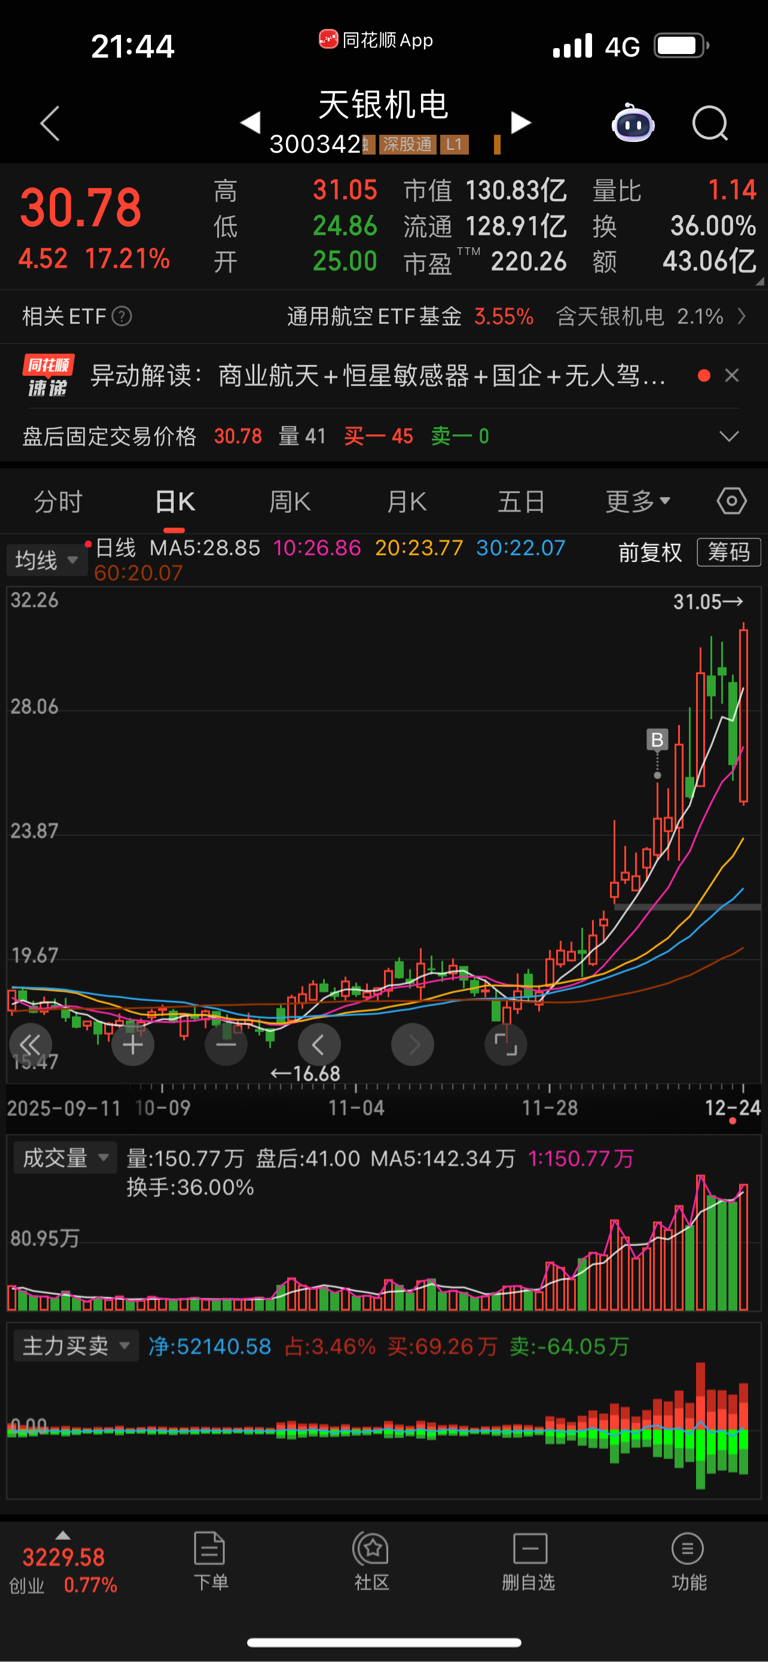
Task: Open stock search with the magnifier icon
Action: point(710,124)
